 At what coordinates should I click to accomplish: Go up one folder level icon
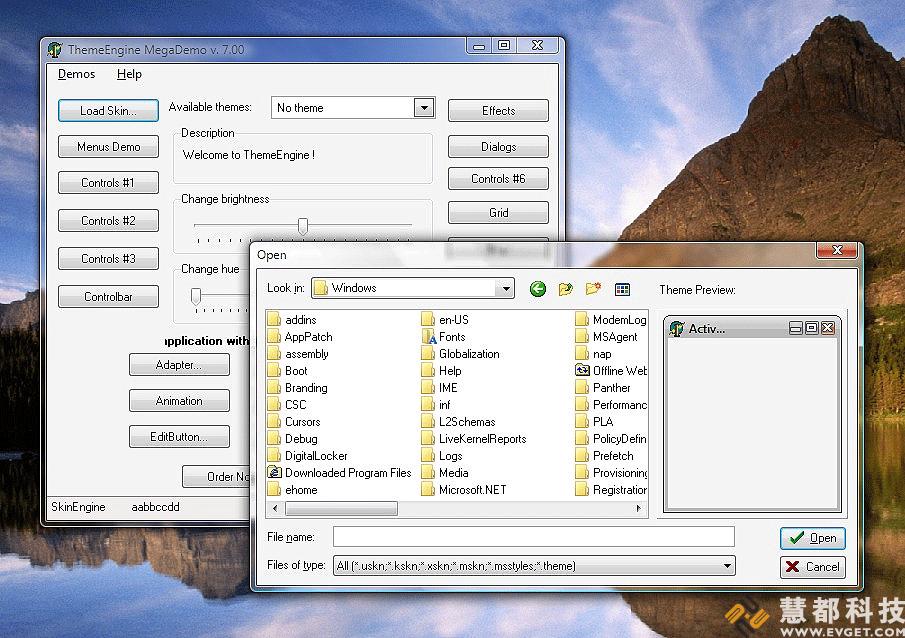[566, 289]
